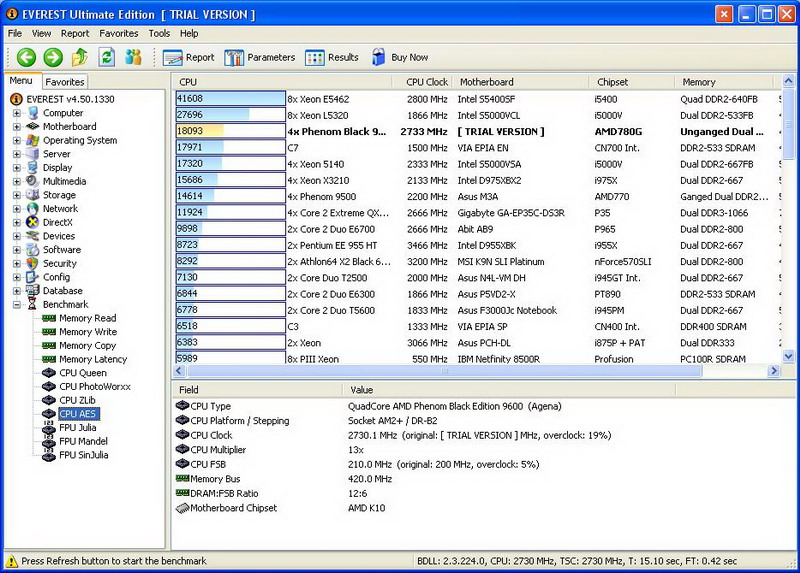The height and width of the screenshot is (573, 800).
Task: Select the Network tree icon
Action: 33,209
